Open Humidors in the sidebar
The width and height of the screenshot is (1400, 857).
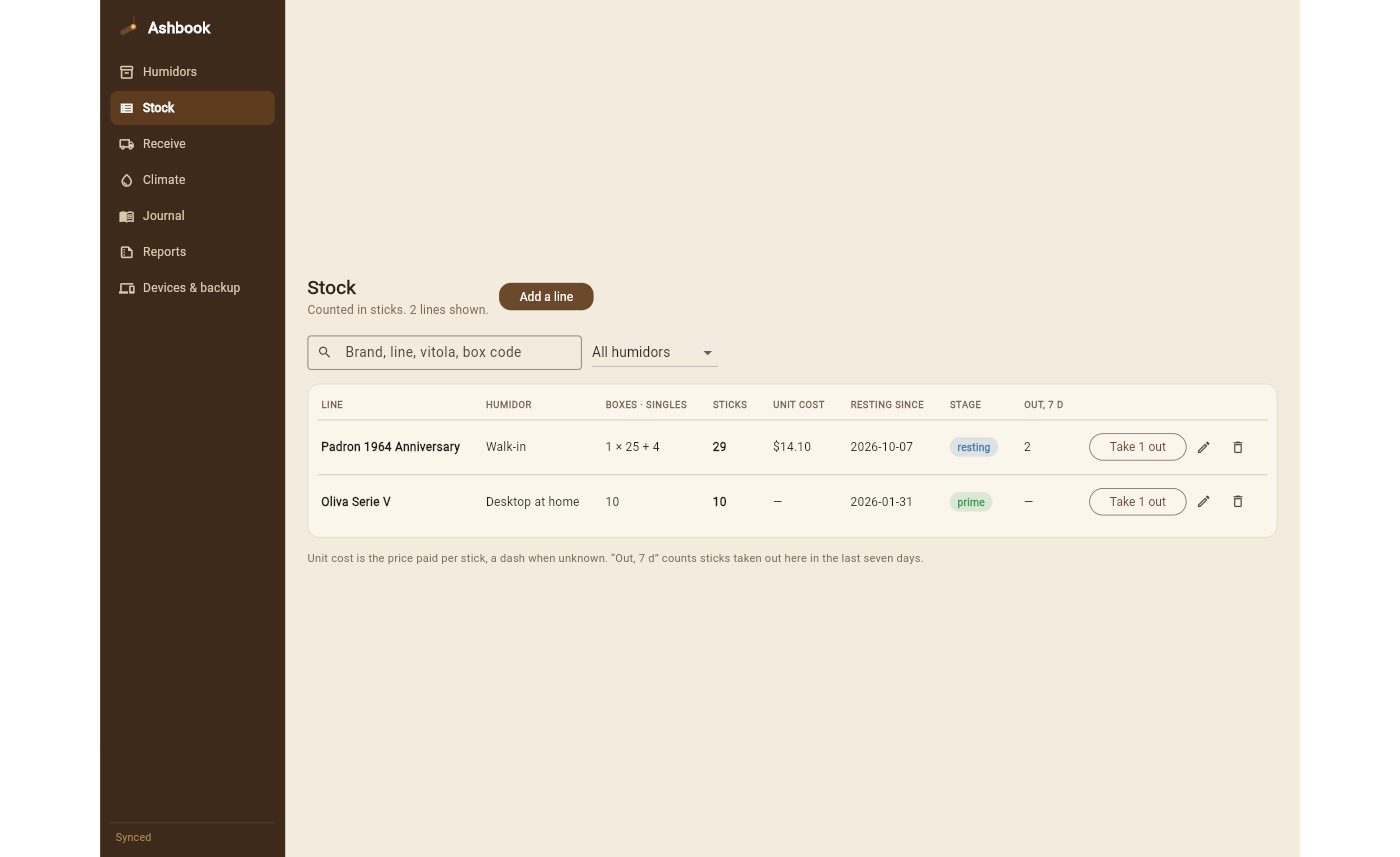tap(192, 72)
